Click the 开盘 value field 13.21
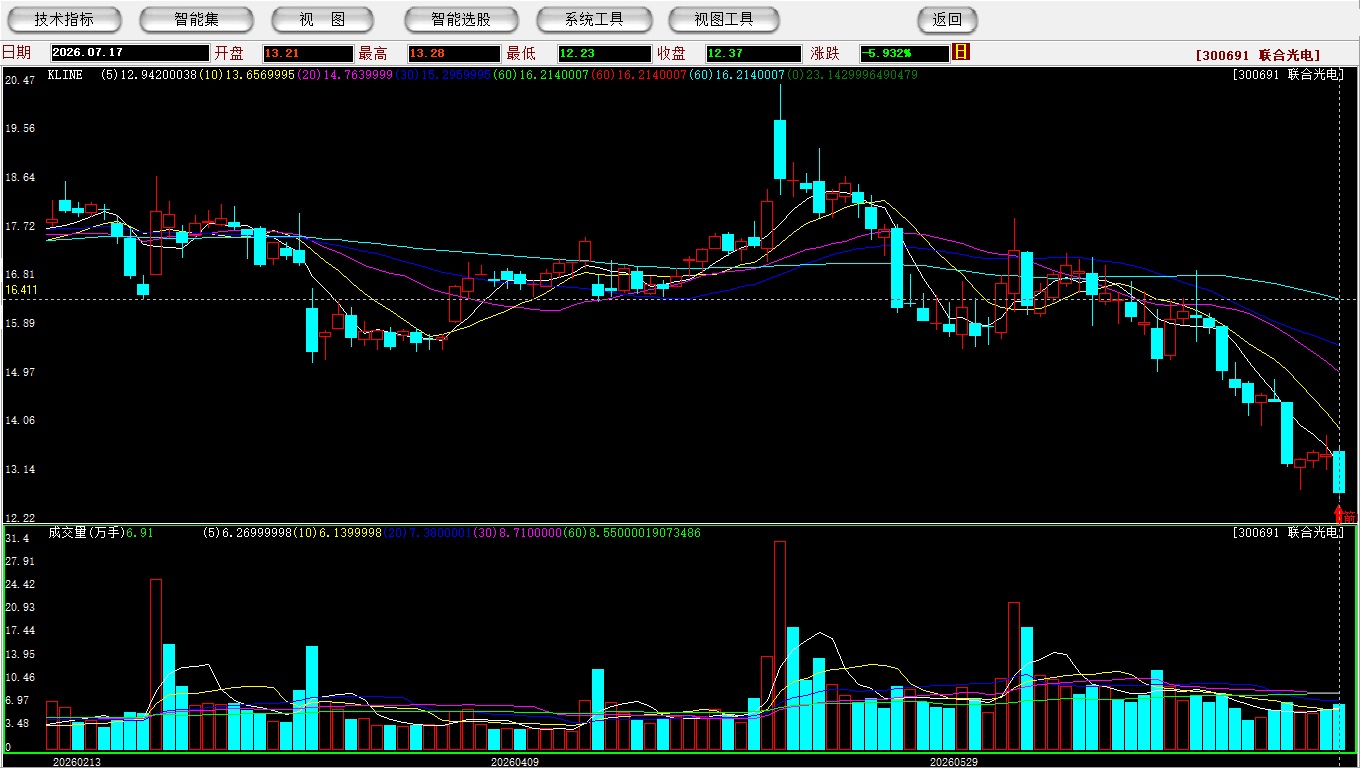 [308, 53]
